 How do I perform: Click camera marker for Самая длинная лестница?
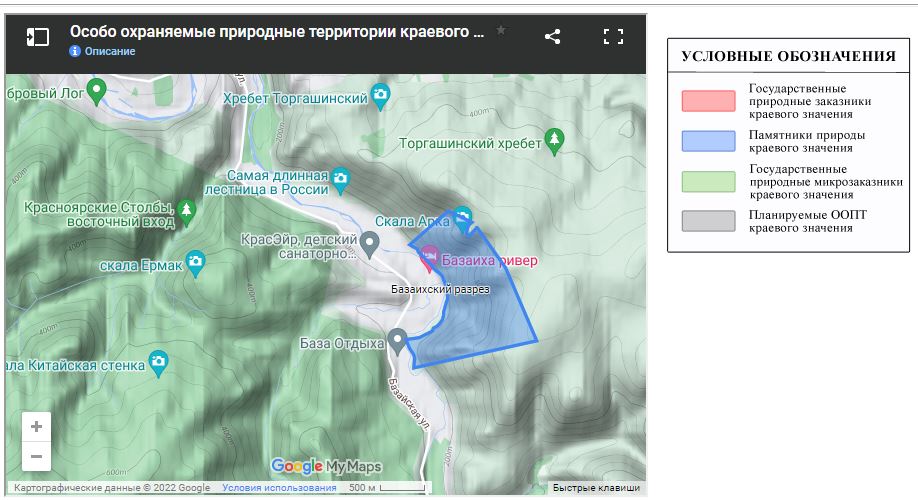point(340,180)
